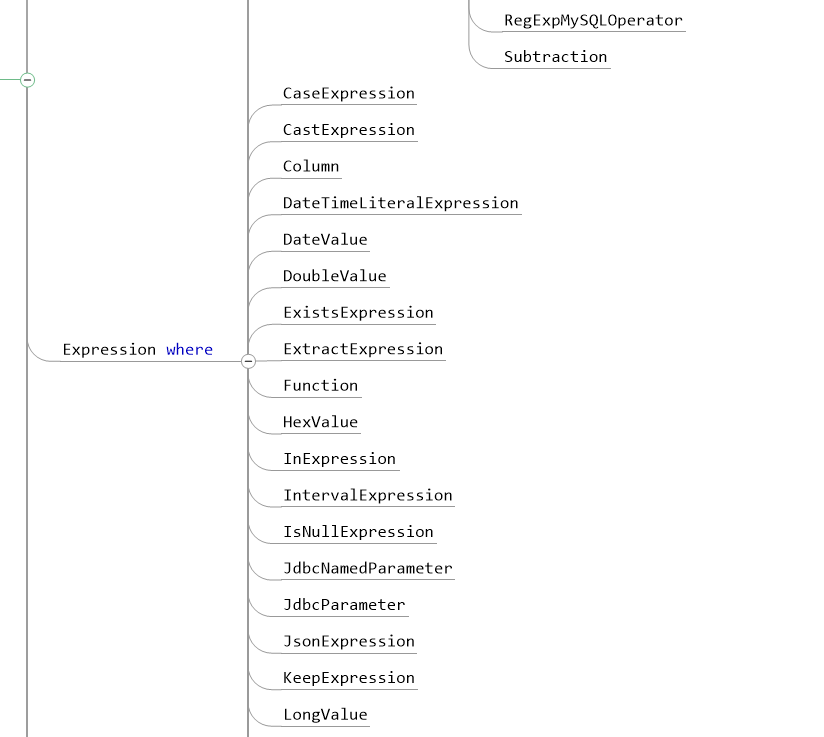This screenshot has height=737, width=824.
Task: Click the Subtraction node
Action: 555,57
